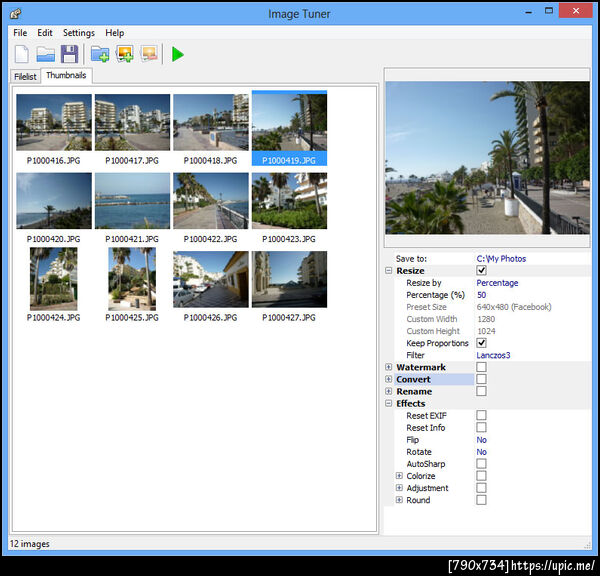This screenshot has width=600, height=576.
Task: Click the Effects section header label
Action: (x=411, y=403)
